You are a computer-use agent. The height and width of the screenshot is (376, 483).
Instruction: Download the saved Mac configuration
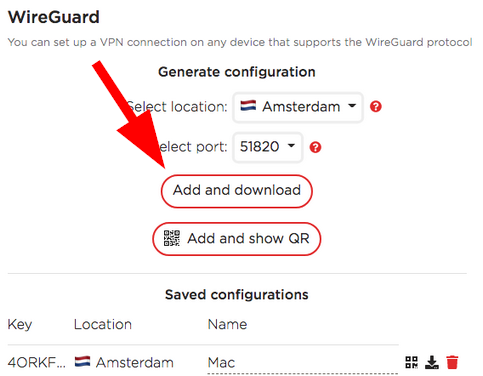[432, 362]
